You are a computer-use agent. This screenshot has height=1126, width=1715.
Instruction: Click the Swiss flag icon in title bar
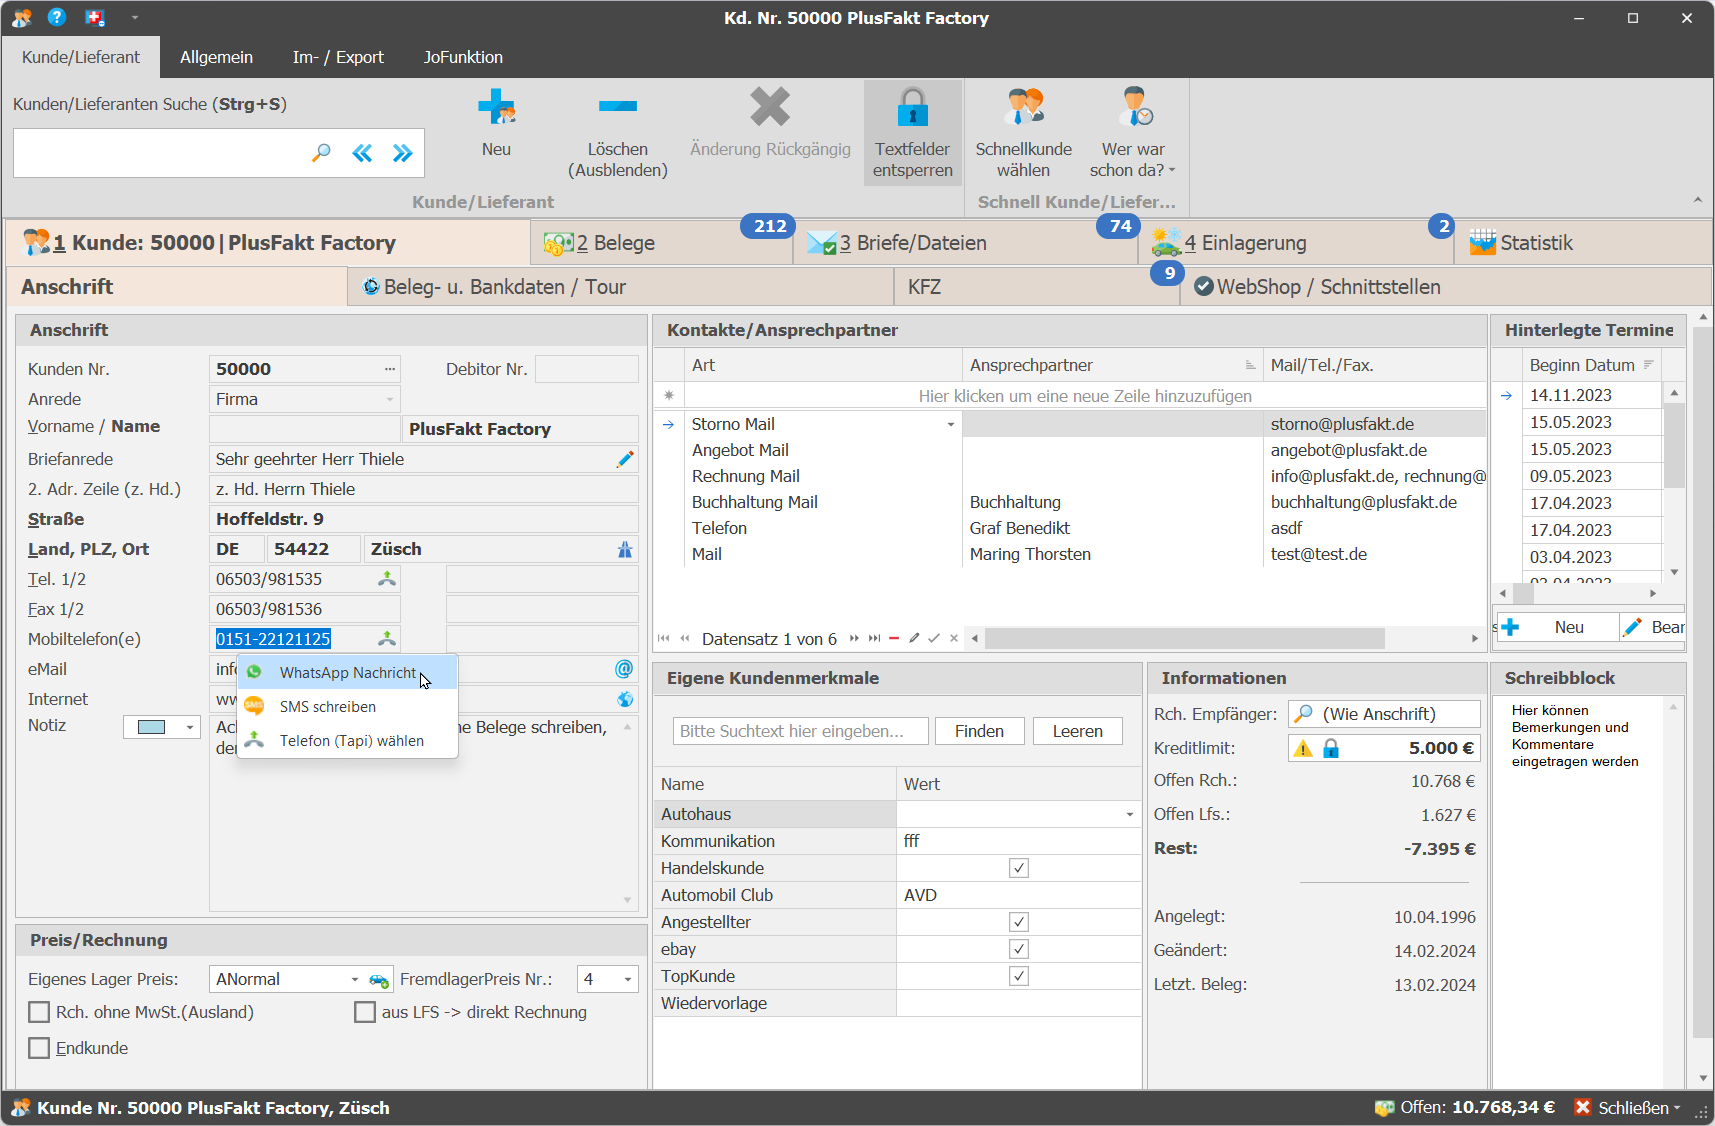95,17
